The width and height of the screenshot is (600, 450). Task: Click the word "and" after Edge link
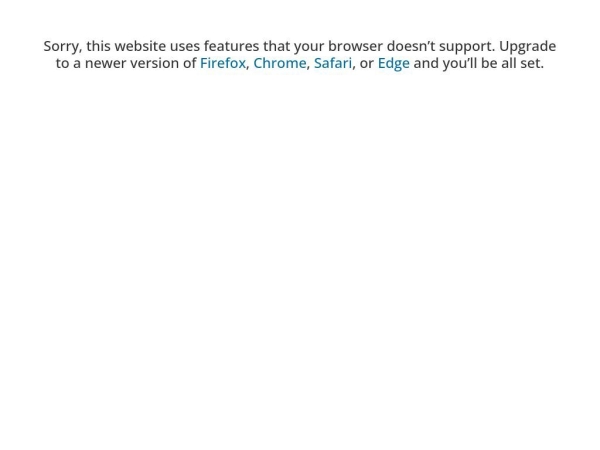point(426,63)
